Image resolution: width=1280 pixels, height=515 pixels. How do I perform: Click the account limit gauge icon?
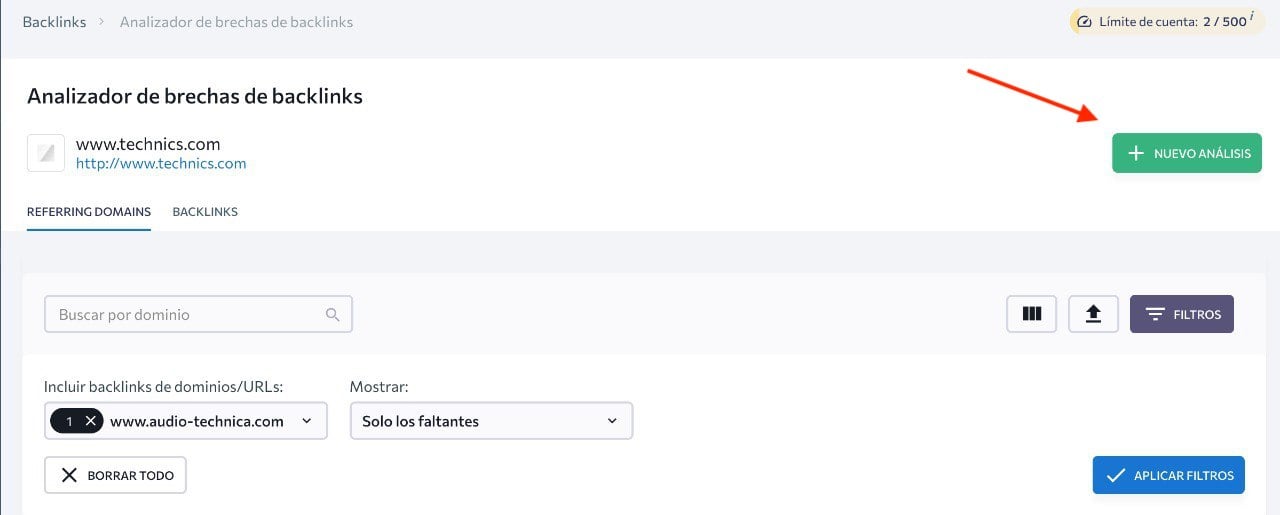coord(1084,21)
